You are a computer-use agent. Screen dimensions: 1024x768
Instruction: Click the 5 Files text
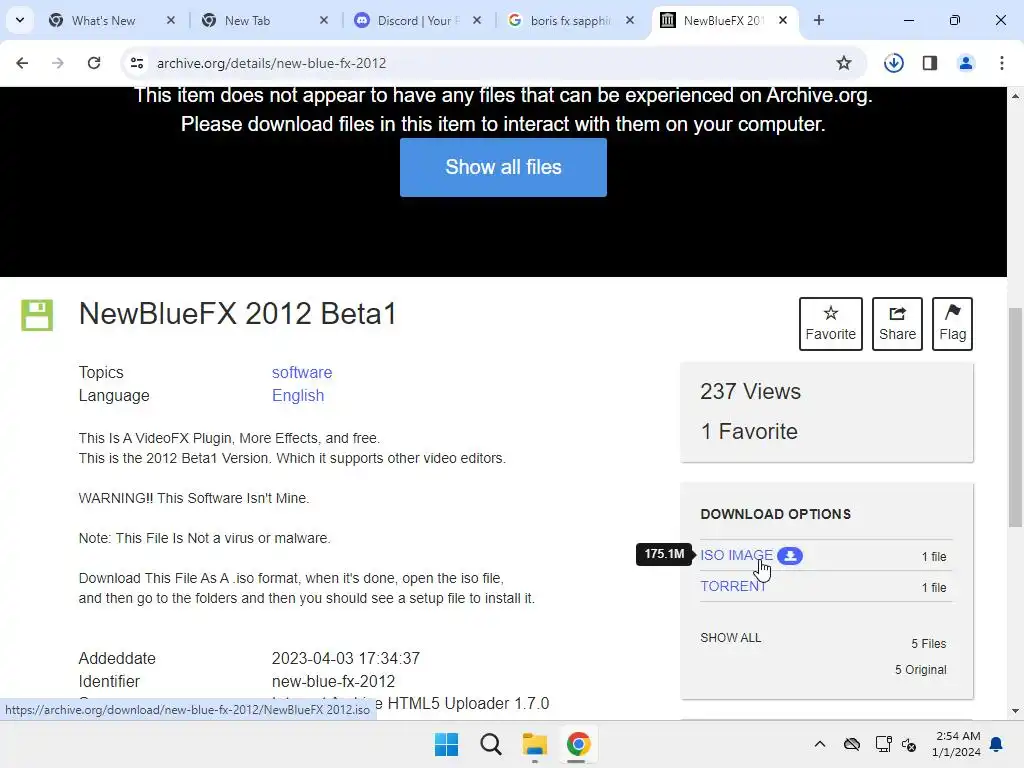coord(929,643)
